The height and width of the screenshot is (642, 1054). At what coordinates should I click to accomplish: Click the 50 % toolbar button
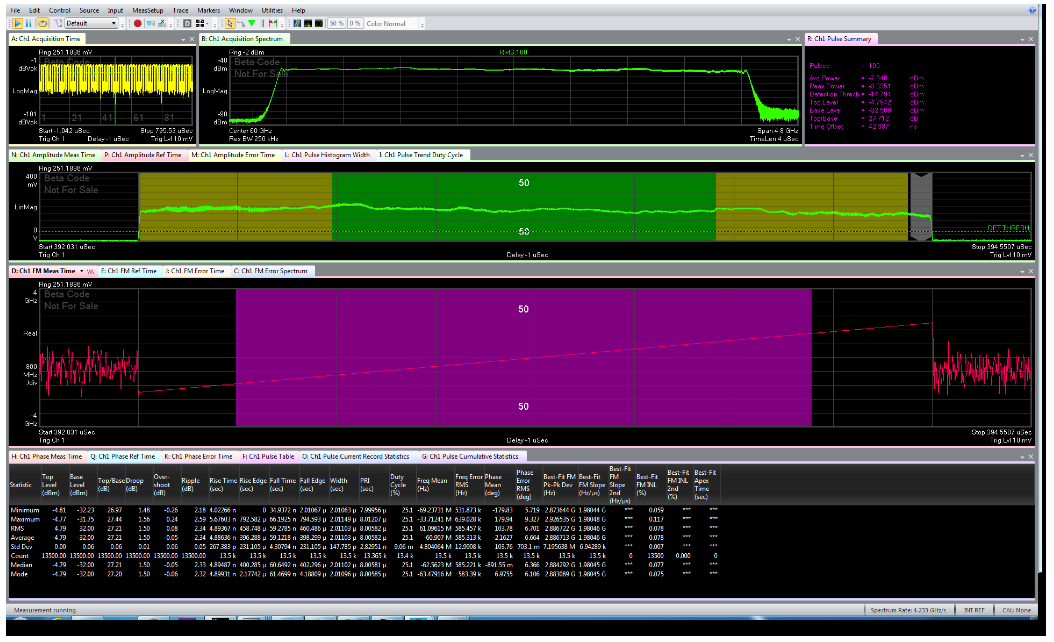coord(337,23)
